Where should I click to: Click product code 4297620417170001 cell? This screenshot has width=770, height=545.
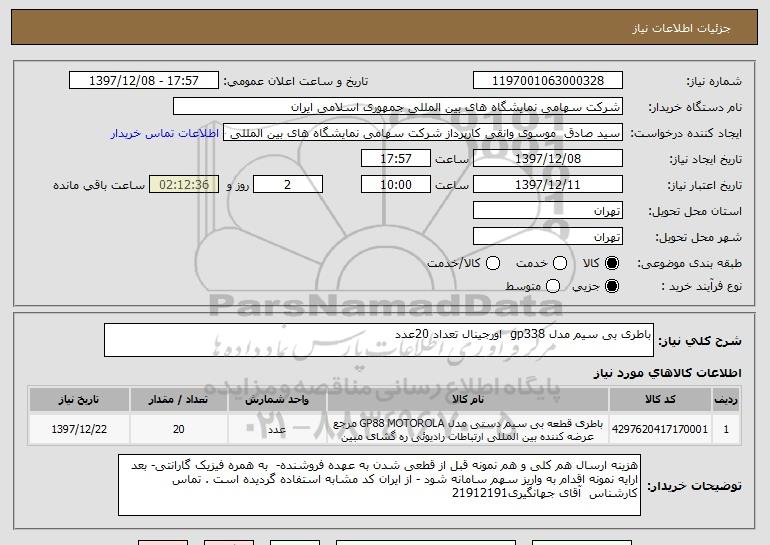click(x=660, y=429)
